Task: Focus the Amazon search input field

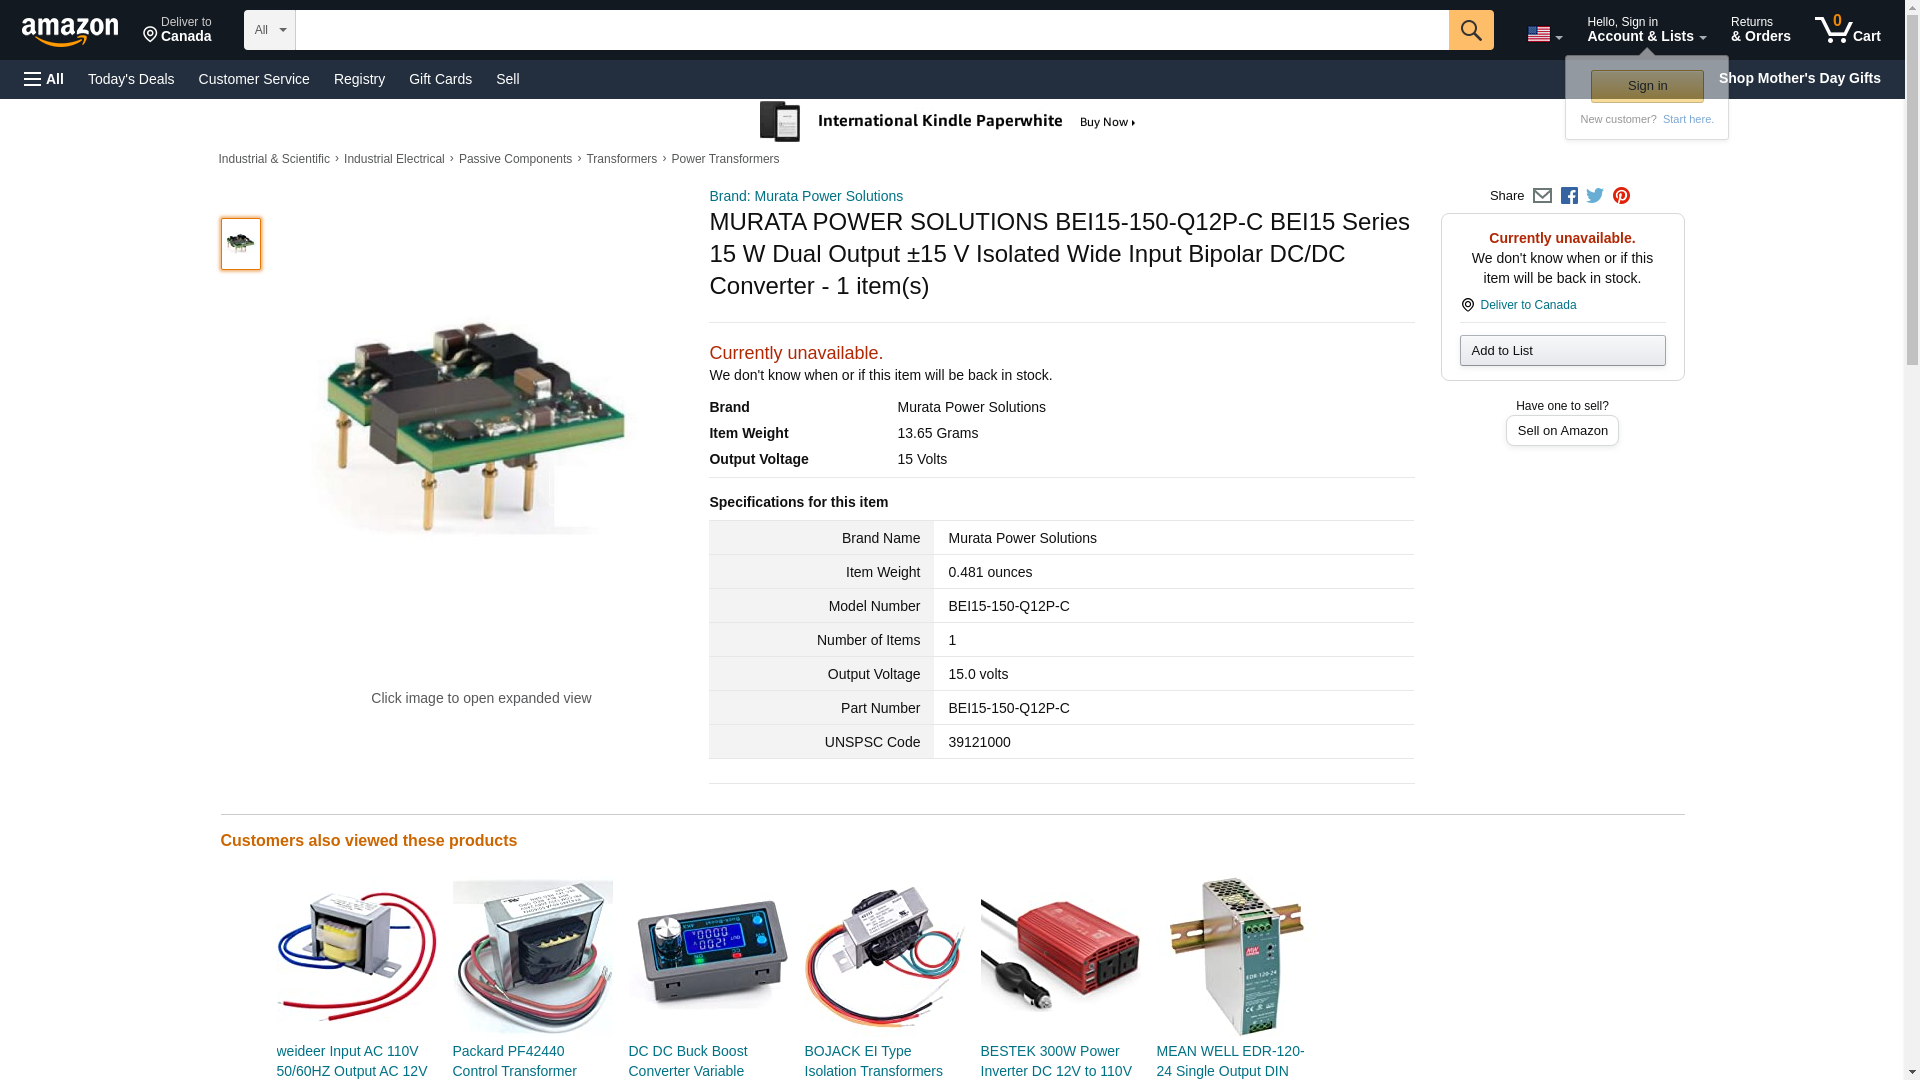Action: coord(871,30)
